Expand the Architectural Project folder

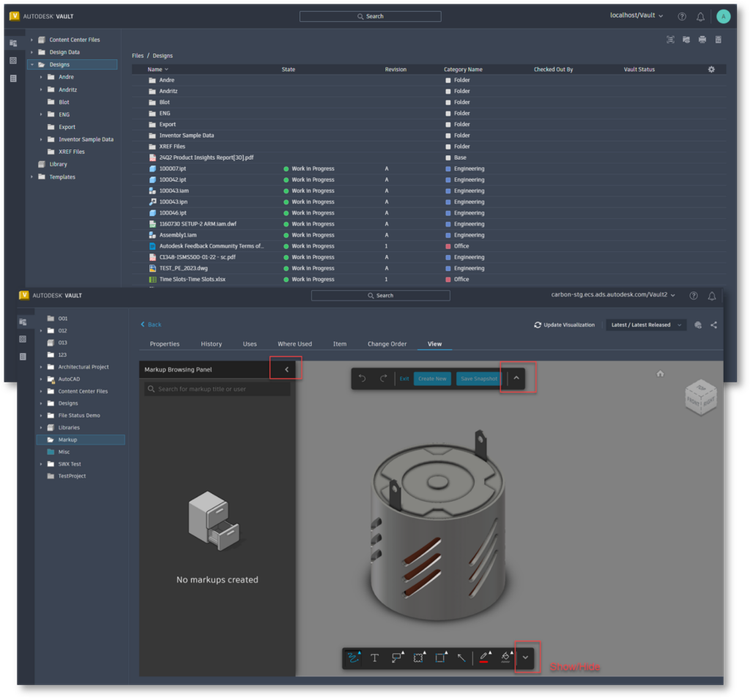(41, 367)
